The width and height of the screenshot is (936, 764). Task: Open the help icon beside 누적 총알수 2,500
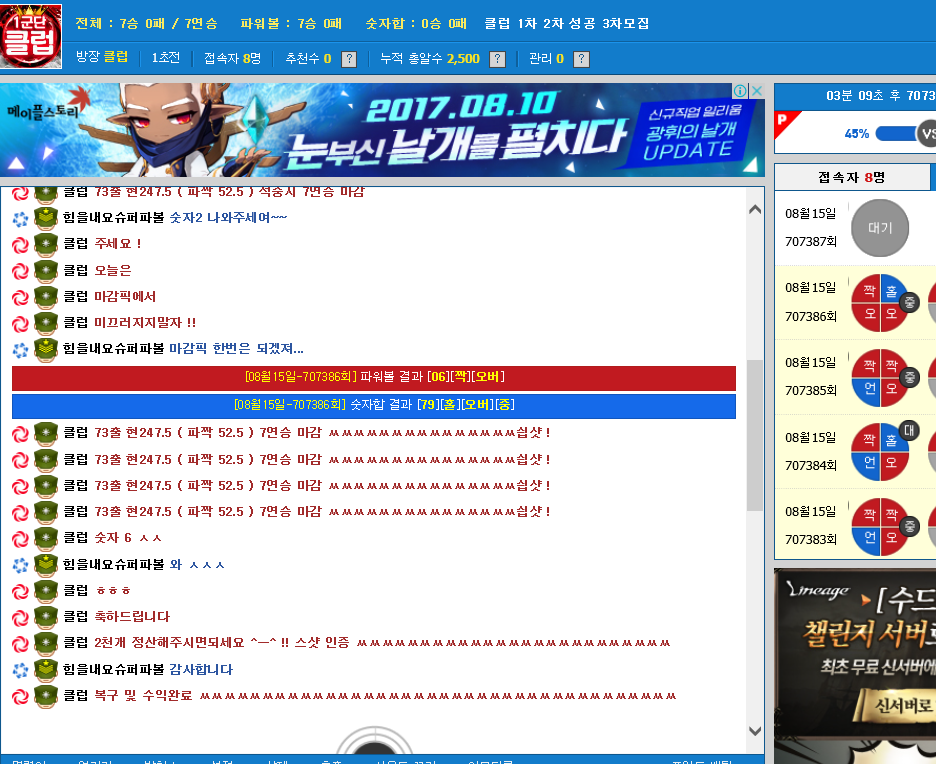click(x=497, y=59)
